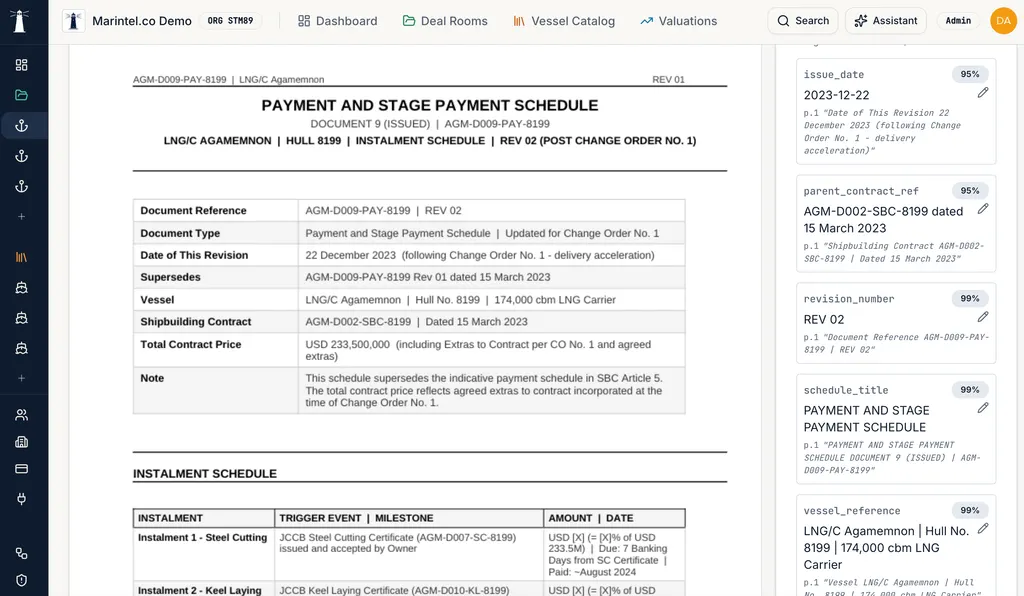The height and width of the screenshot is (596, 1024).
Task: Click the 'Instalment 2 - Keel Laying' cell
Action: pos(200,590)
